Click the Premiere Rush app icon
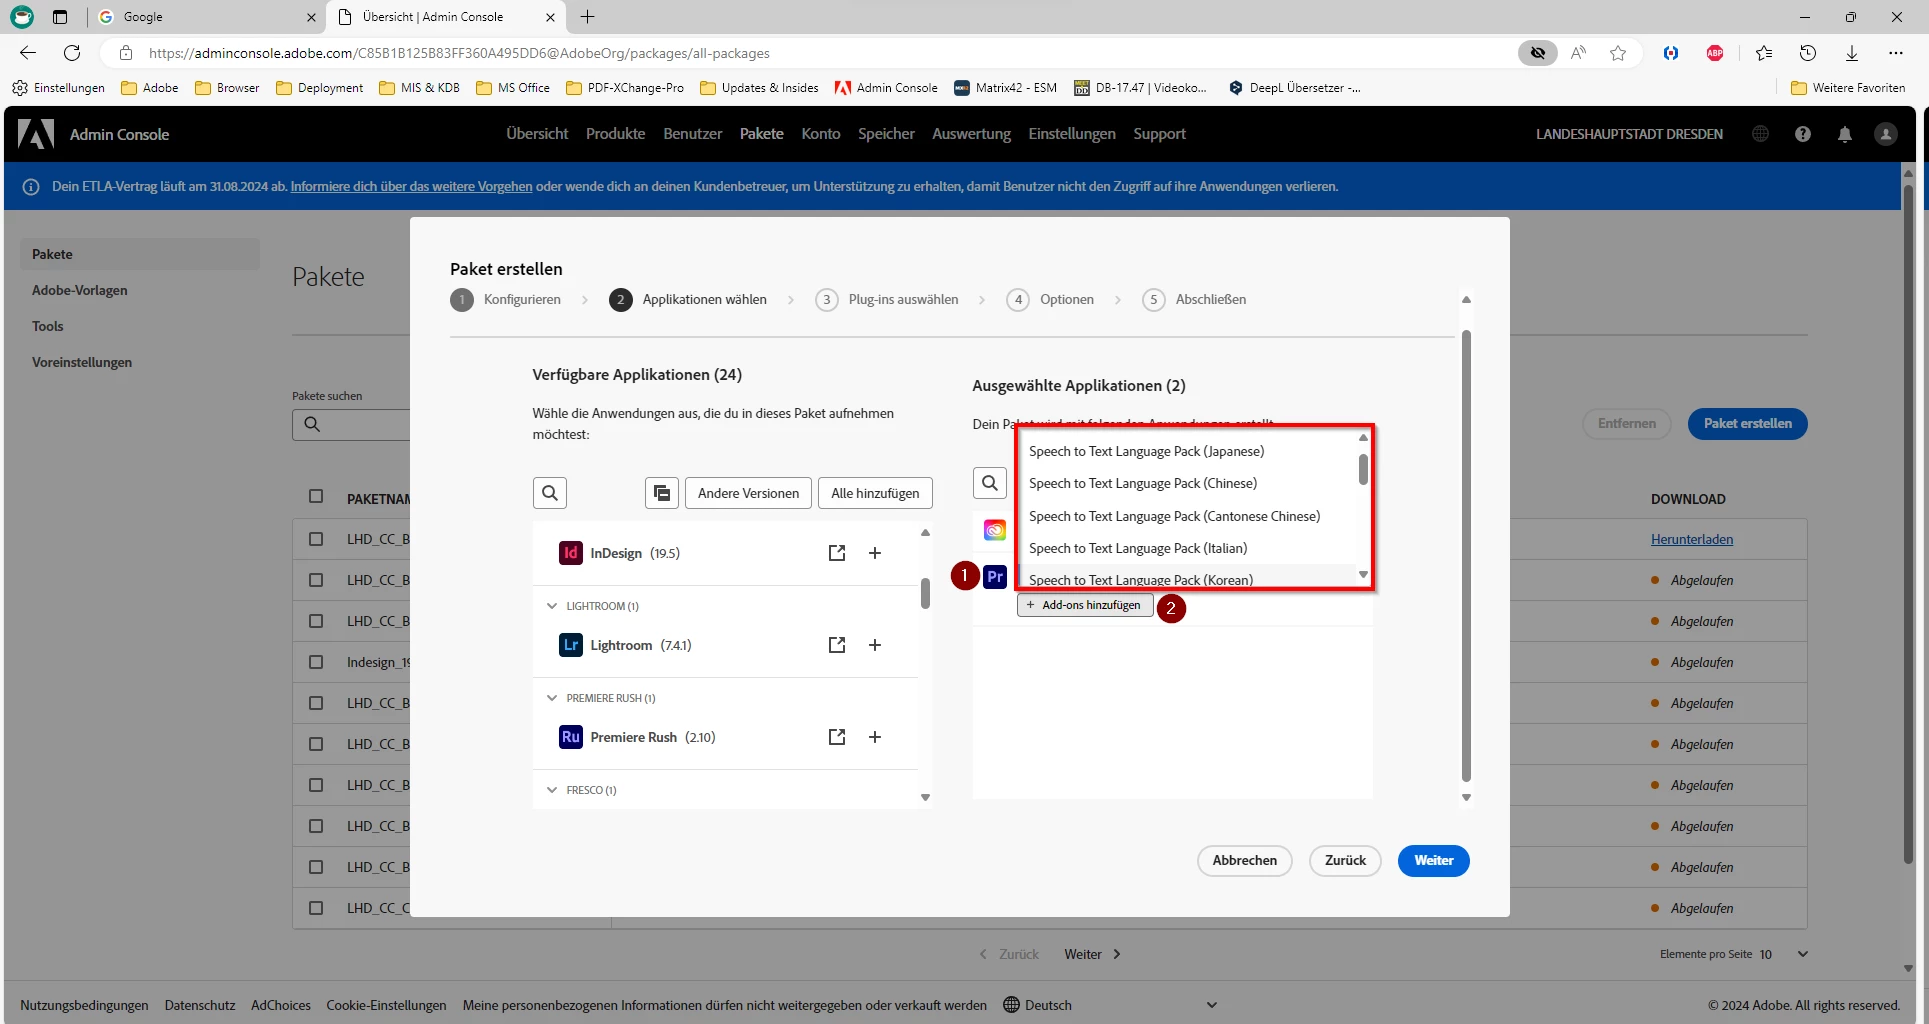1929x1024 pixels. pyautogui.click(x=570, y=737)
